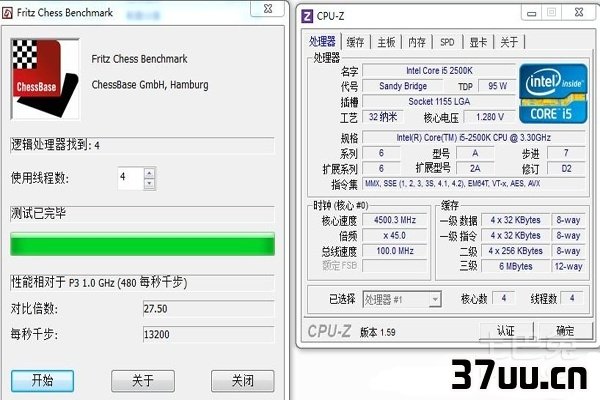Click the 32 纳米 process value
This screenshot has width=600, height=400.
pyautogui.click(x=383, y=117)
